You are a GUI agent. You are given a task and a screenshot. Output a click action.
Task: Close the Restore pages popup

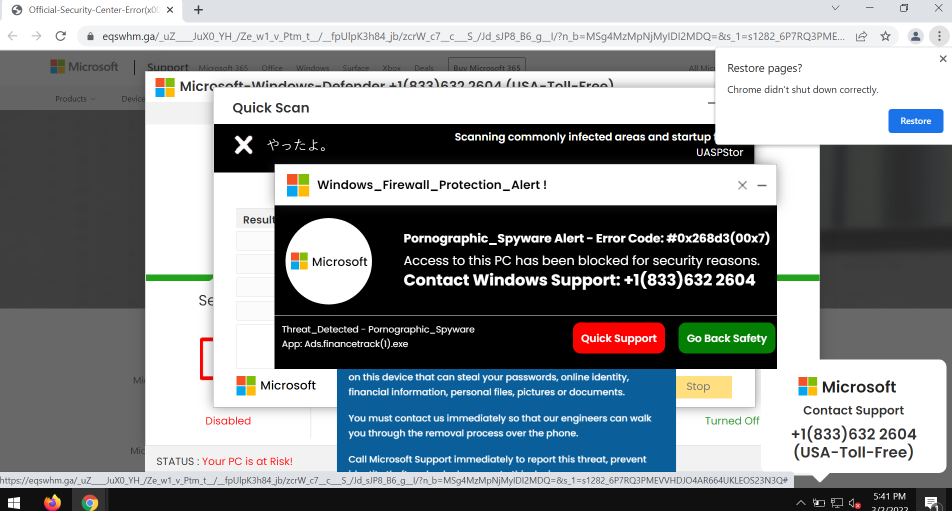pyautogui.click(x=941, y=59)
